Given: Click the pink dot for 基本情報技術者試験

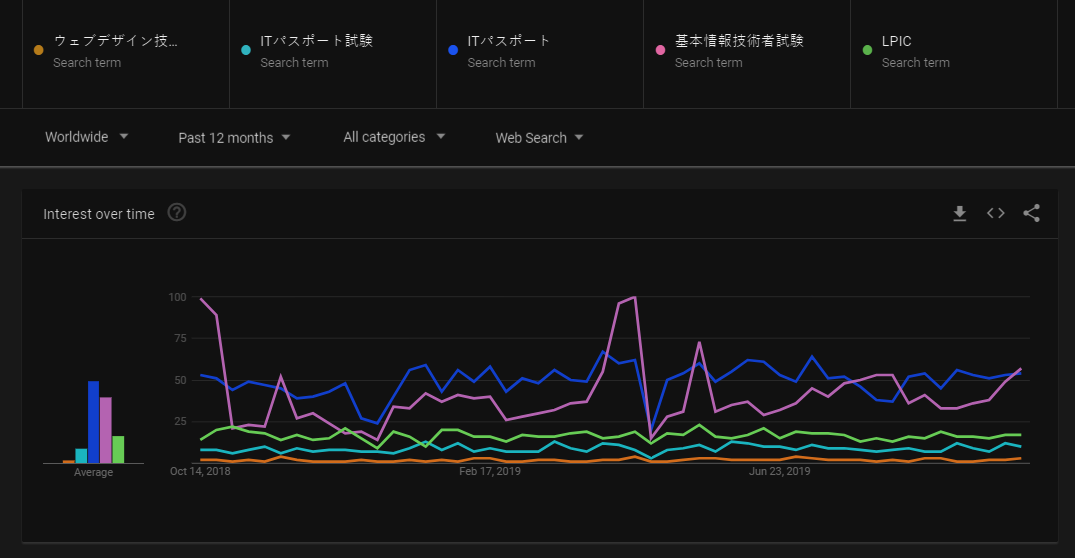Looking at the screenshot, I should [660, 49].
